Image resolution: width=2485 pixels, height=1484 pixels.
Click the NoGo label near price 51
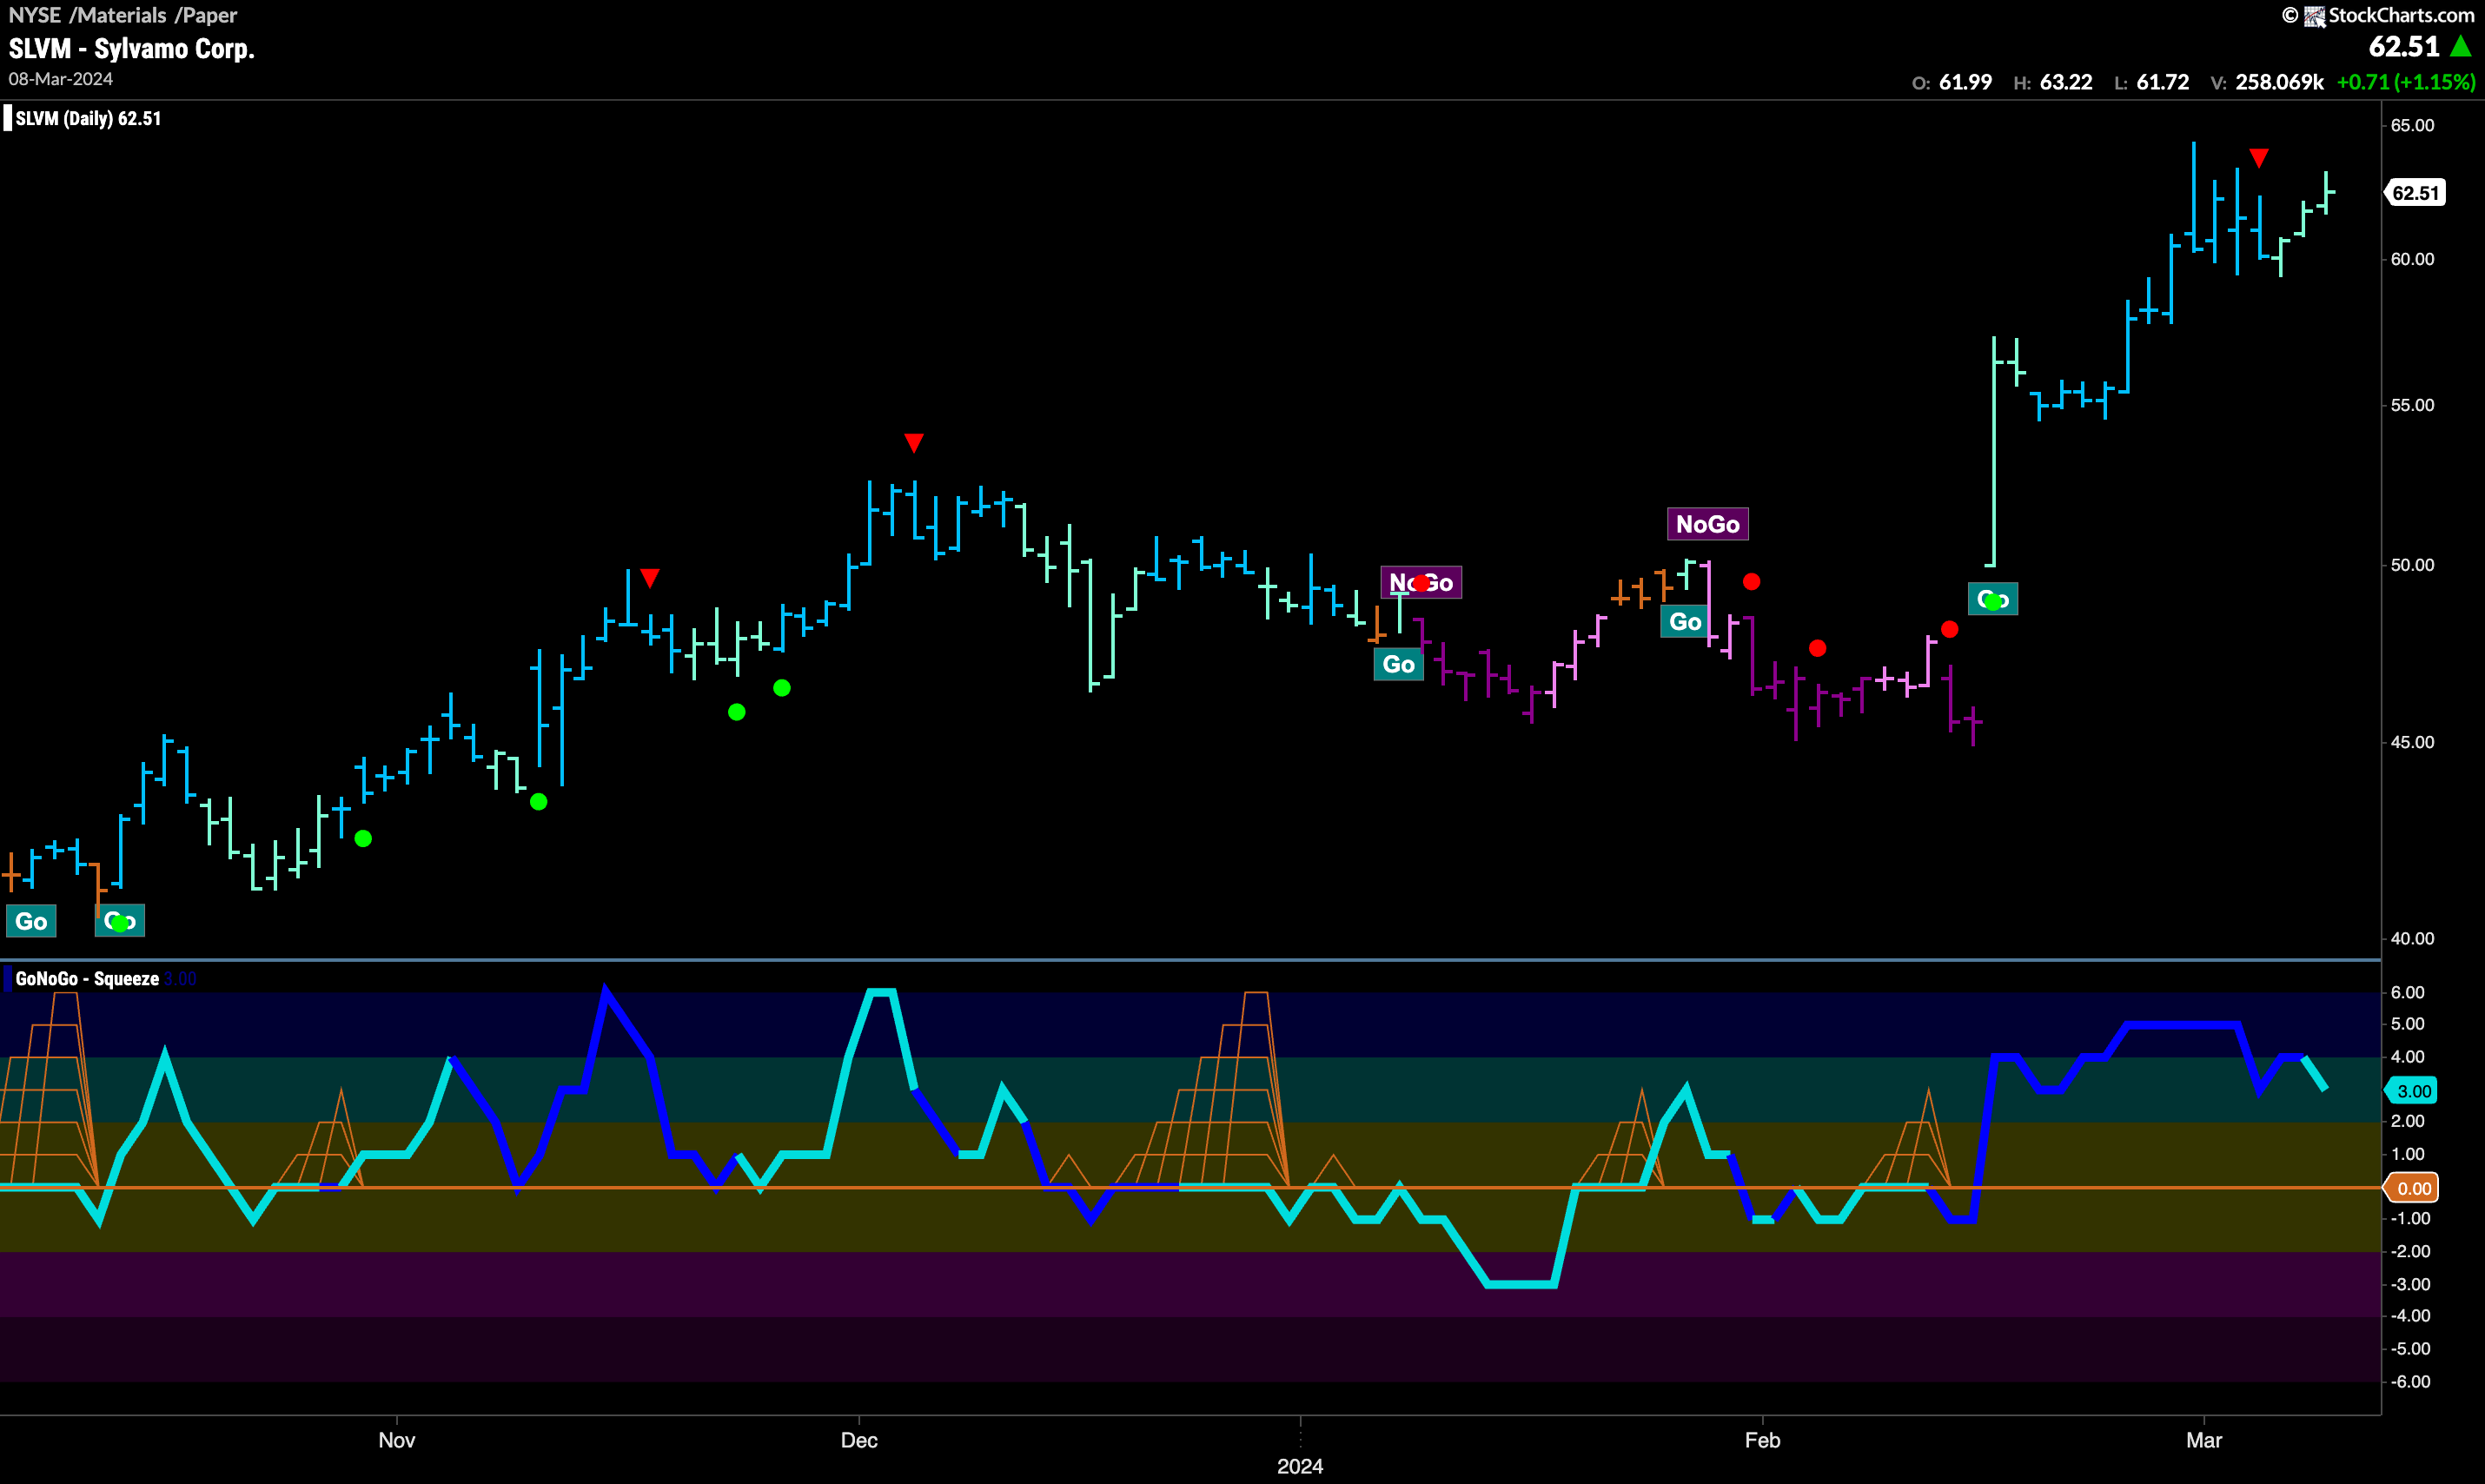click(1708, 524)
